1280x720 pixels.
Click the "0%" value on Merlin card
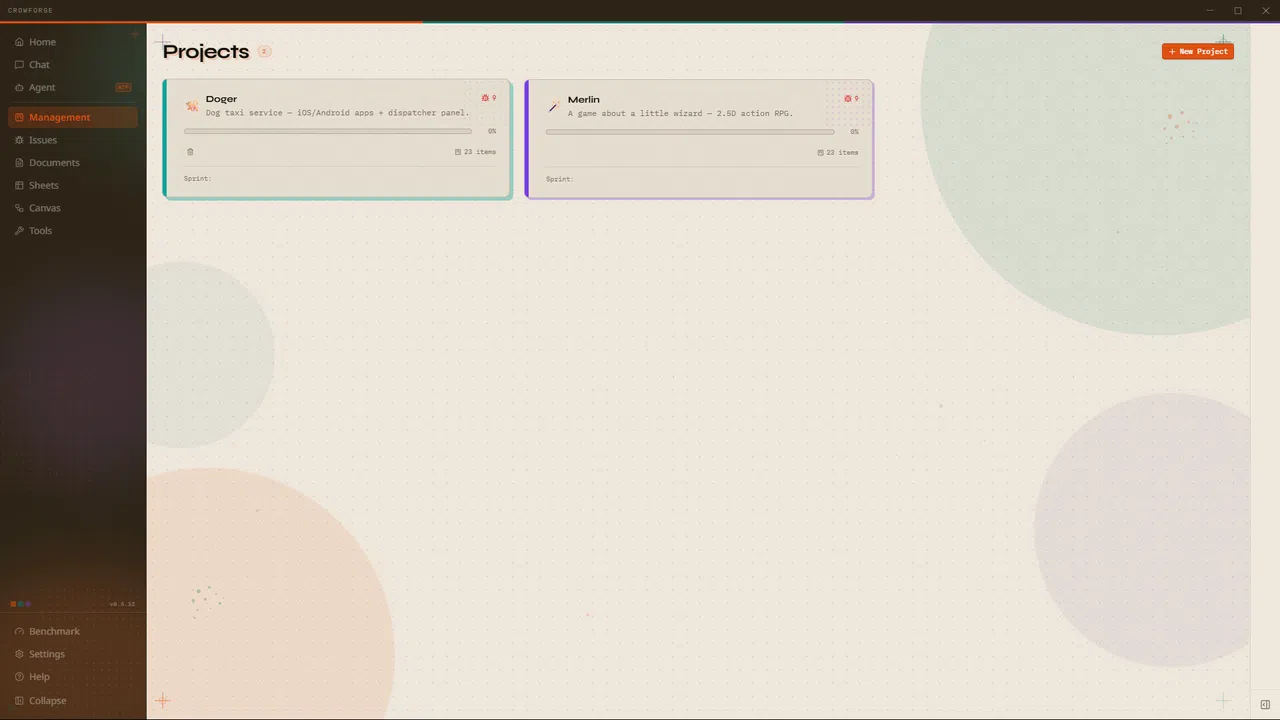[854, 132]
